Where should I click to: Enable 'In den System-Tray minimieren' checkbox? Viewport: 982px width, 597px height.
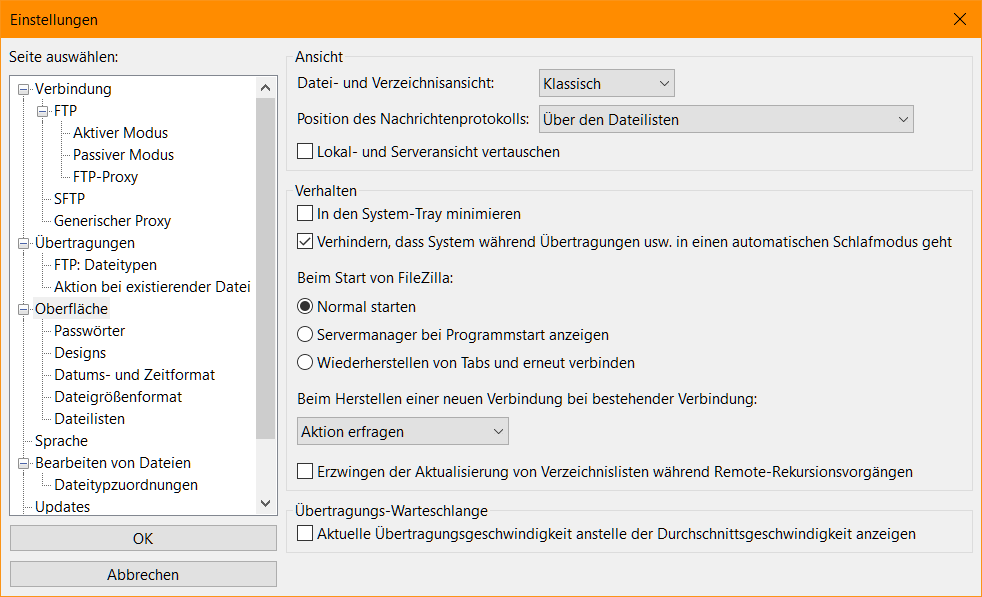(306, 214)
